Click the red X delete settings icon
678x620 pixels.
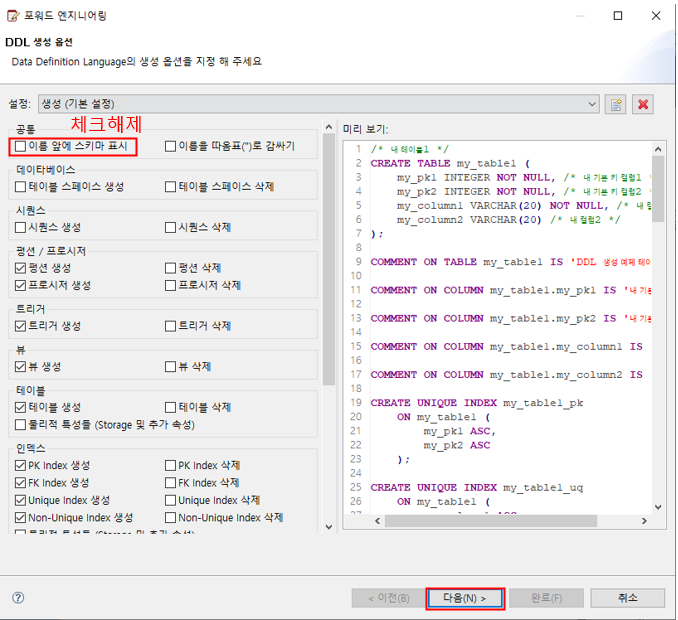[x=643, y=104]
